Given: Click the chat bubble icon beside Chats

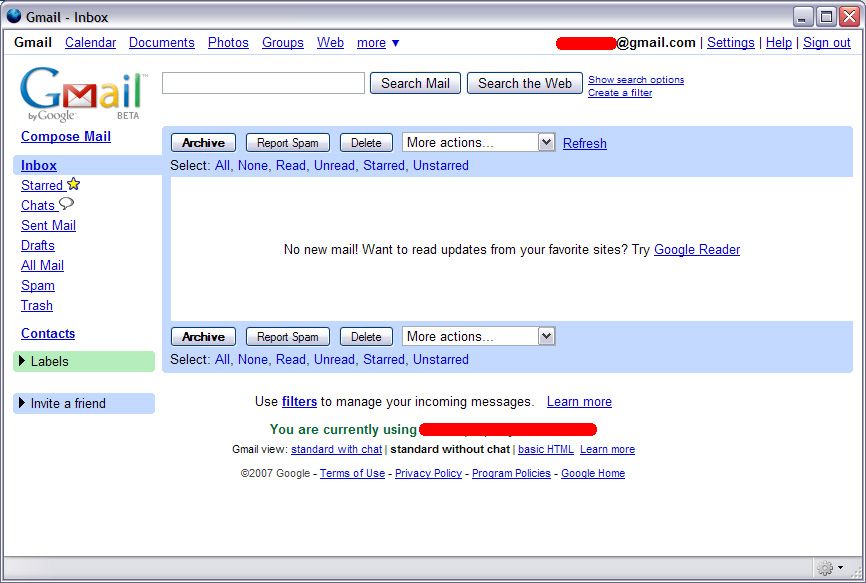Looking at the screenshot, I should click(66, 204).
